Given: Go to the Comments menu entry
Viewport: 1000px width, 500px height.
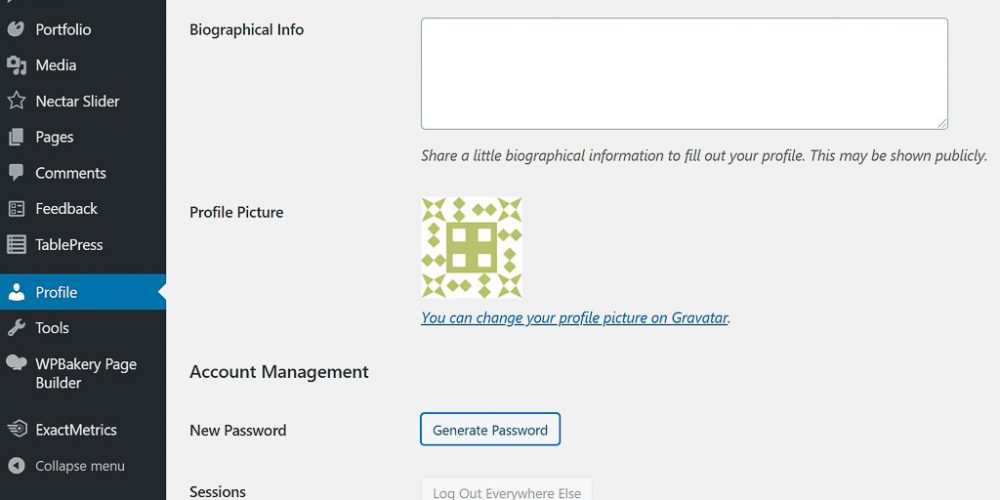Looking at the screenshot, I should (x=70, y=173).
